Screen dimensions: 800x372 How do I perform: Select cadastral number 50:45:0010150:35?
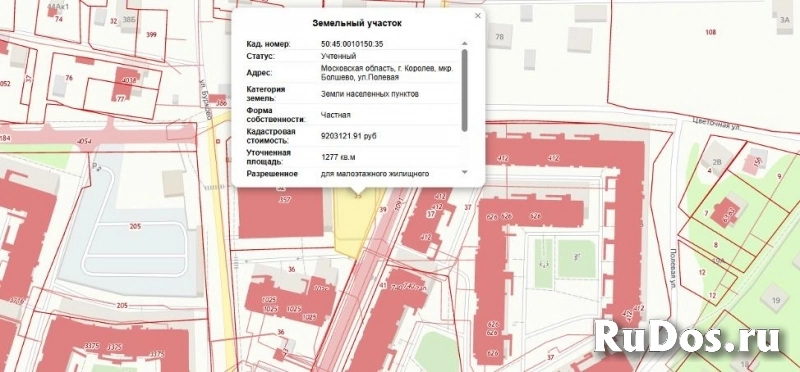pos(352,44)
